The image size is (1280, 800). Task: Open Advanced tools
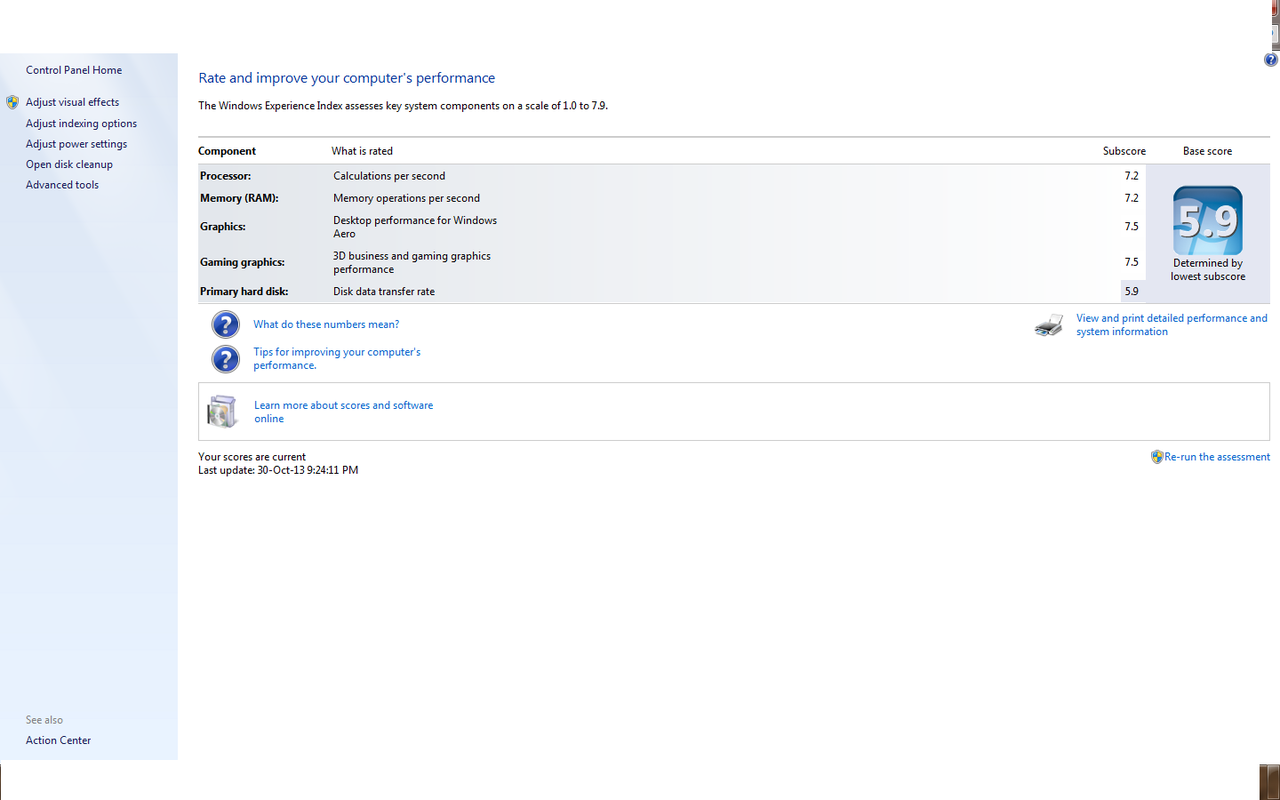tap(62, 185)
